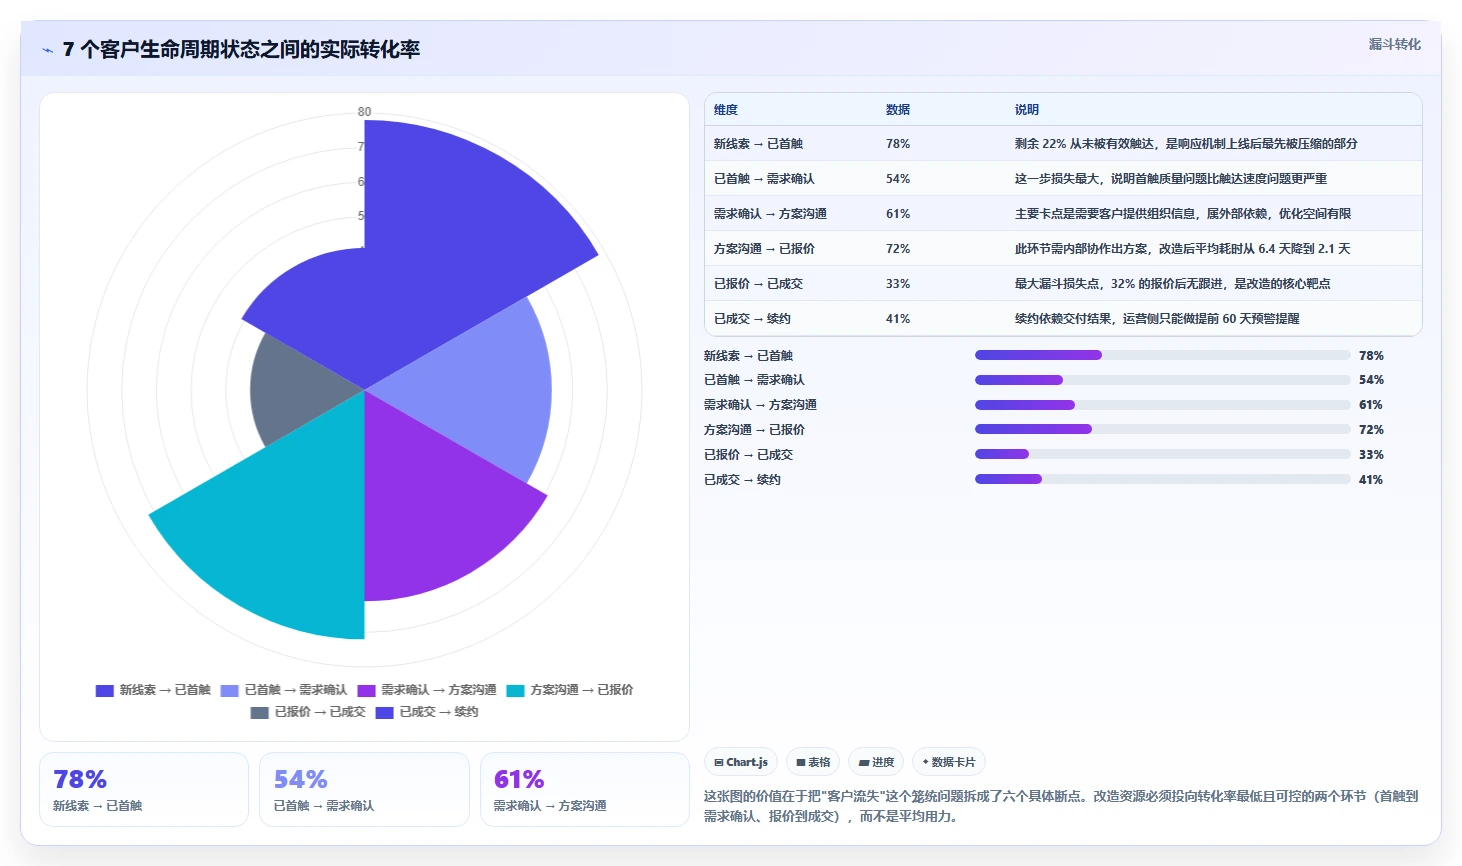
Task: Toggle legend item 方案沟通 → 已报价 in chart
Action: (x=570, y=690)
